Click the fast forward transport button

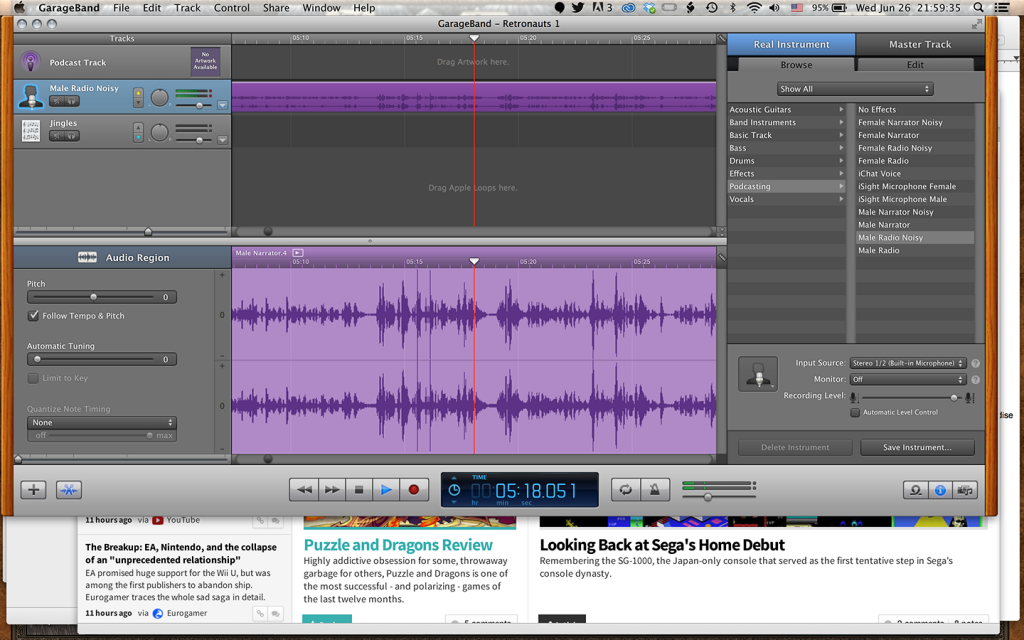[x=332, y=490]
